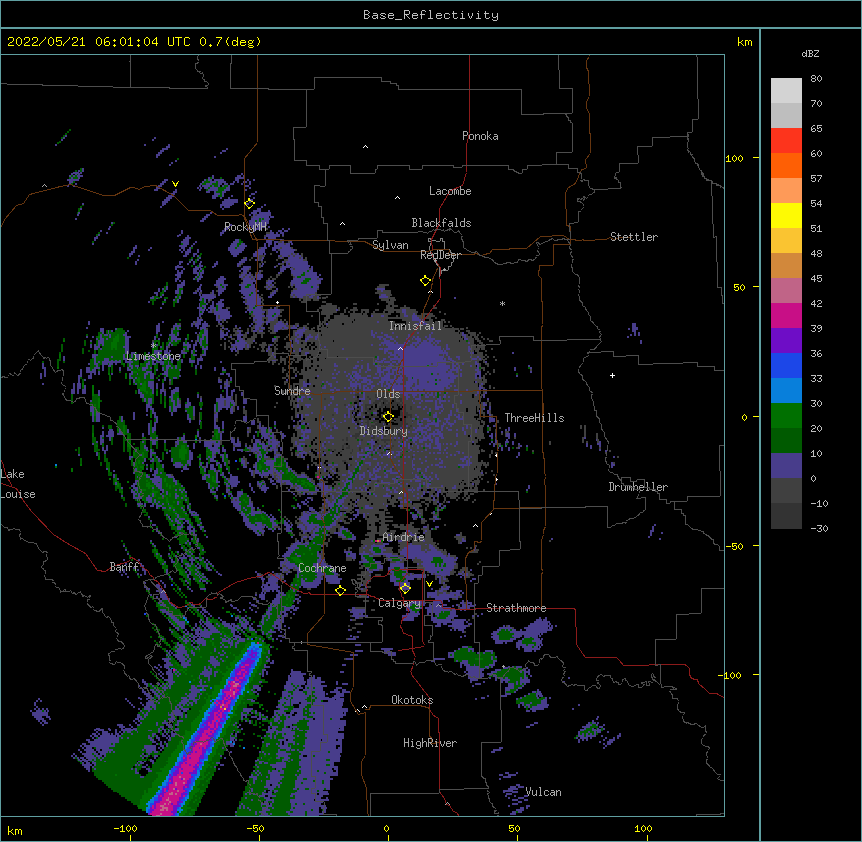
Task: Select the yellow diamond marker south of RedDeer
Action: [x=426, y=281]
